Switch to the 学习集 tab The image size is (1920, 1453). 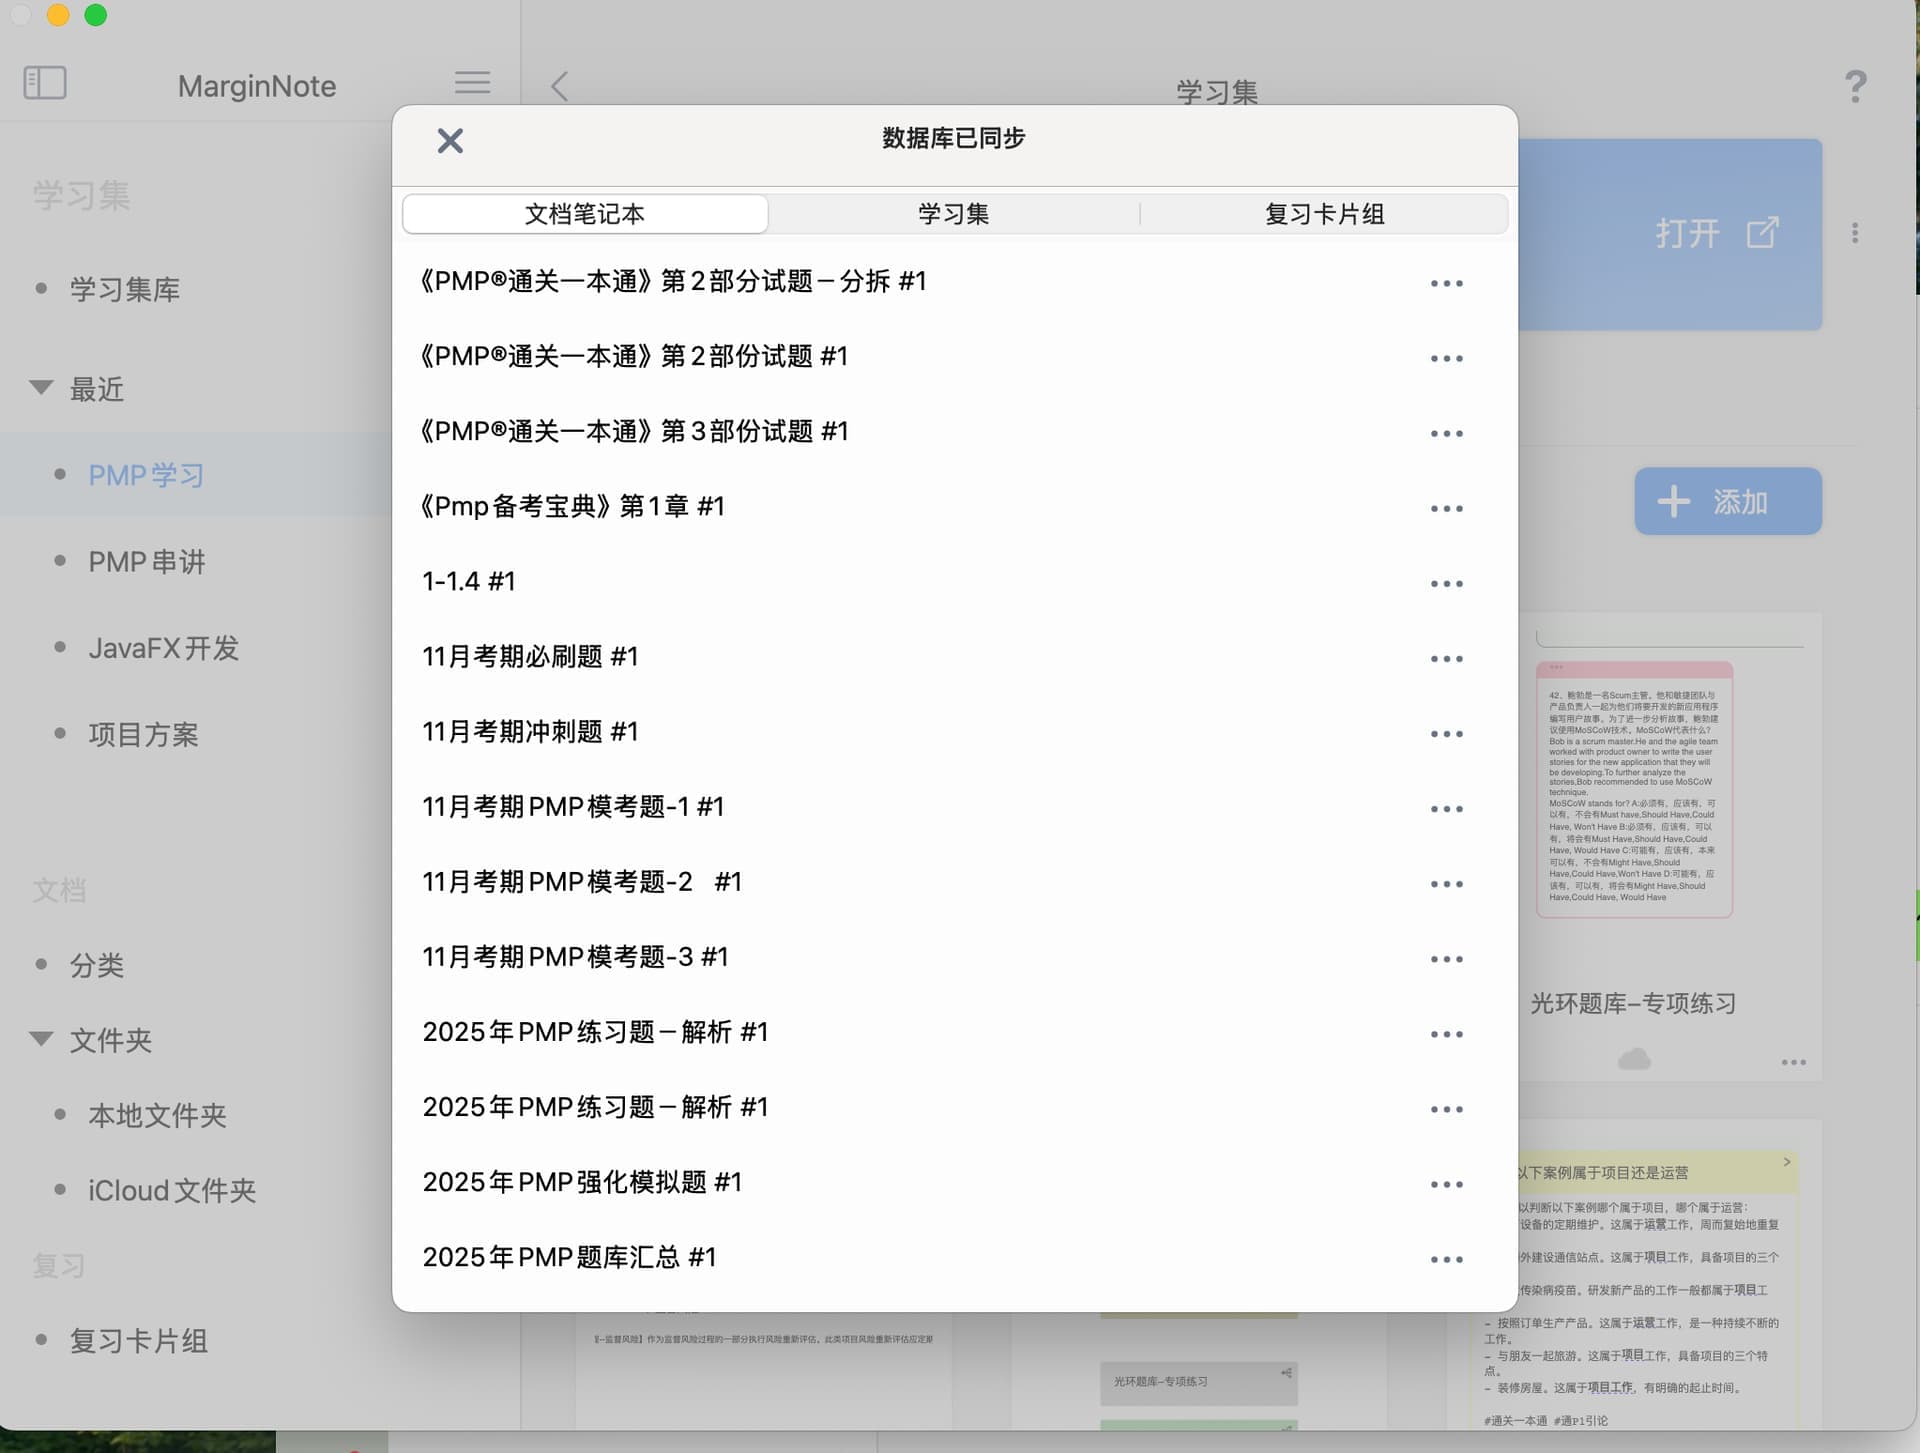(x=953, y=214)
